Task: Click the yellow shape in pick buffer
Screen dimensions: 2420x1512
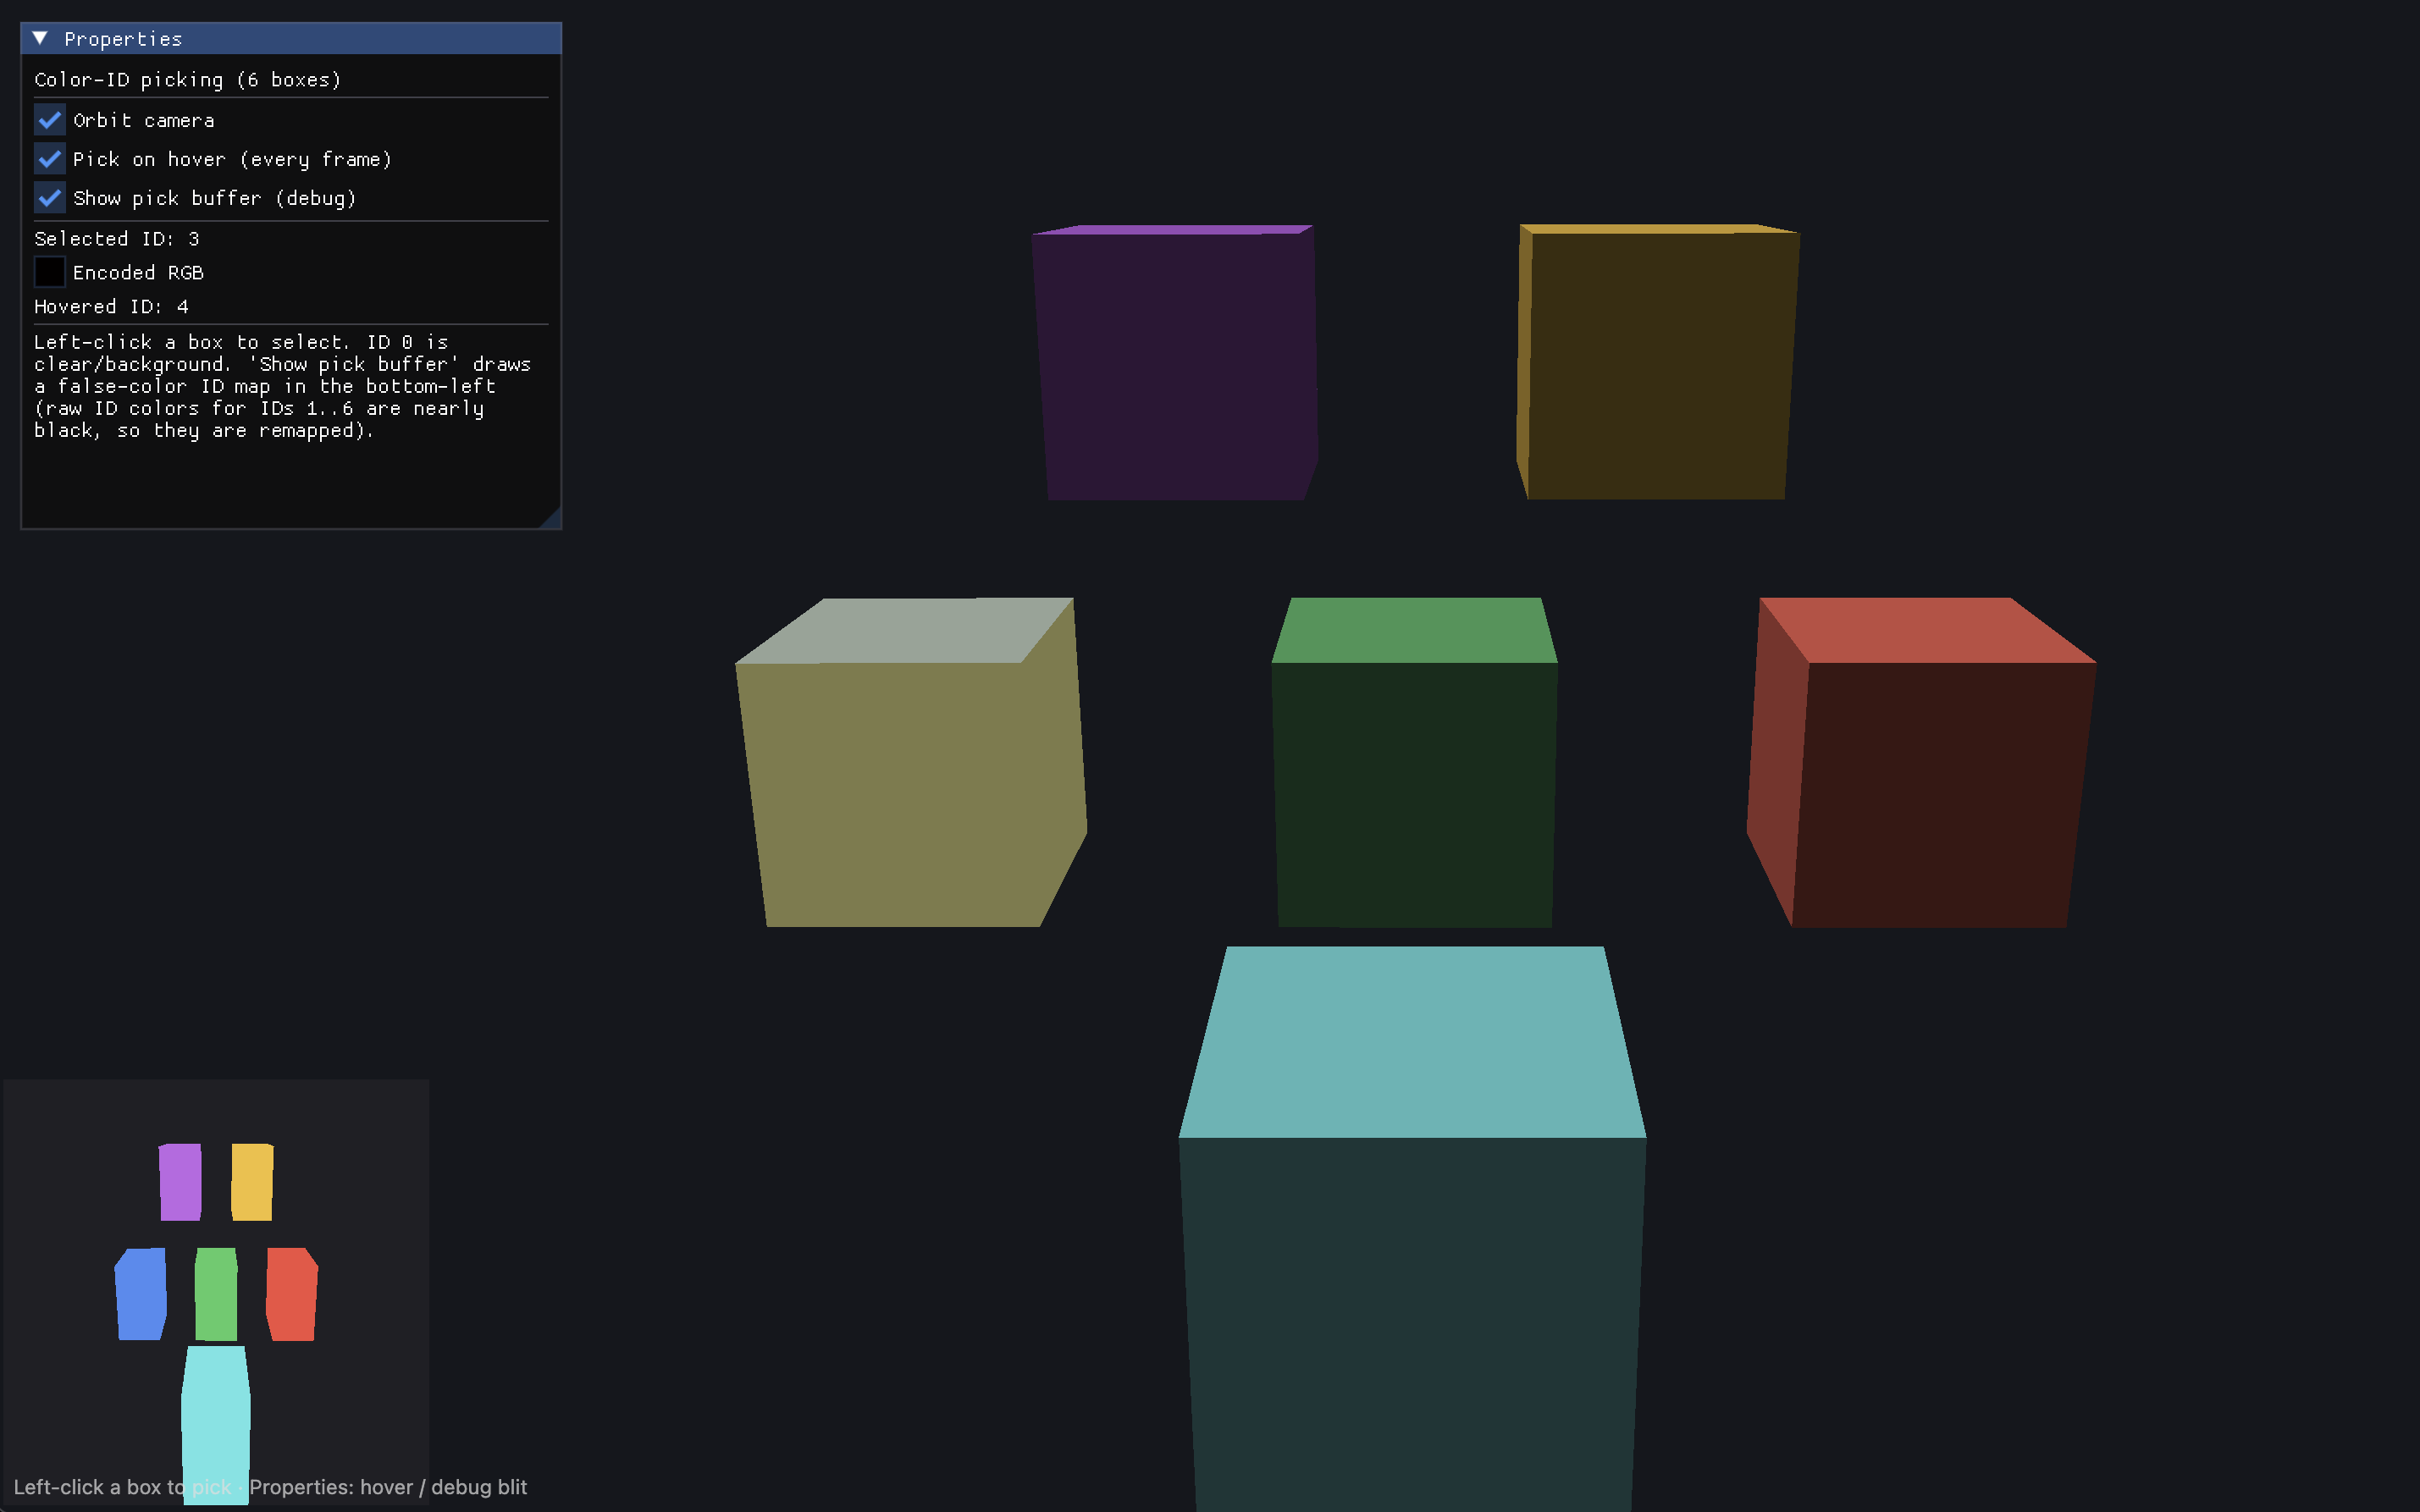Action: click(x=252, y=1182)
